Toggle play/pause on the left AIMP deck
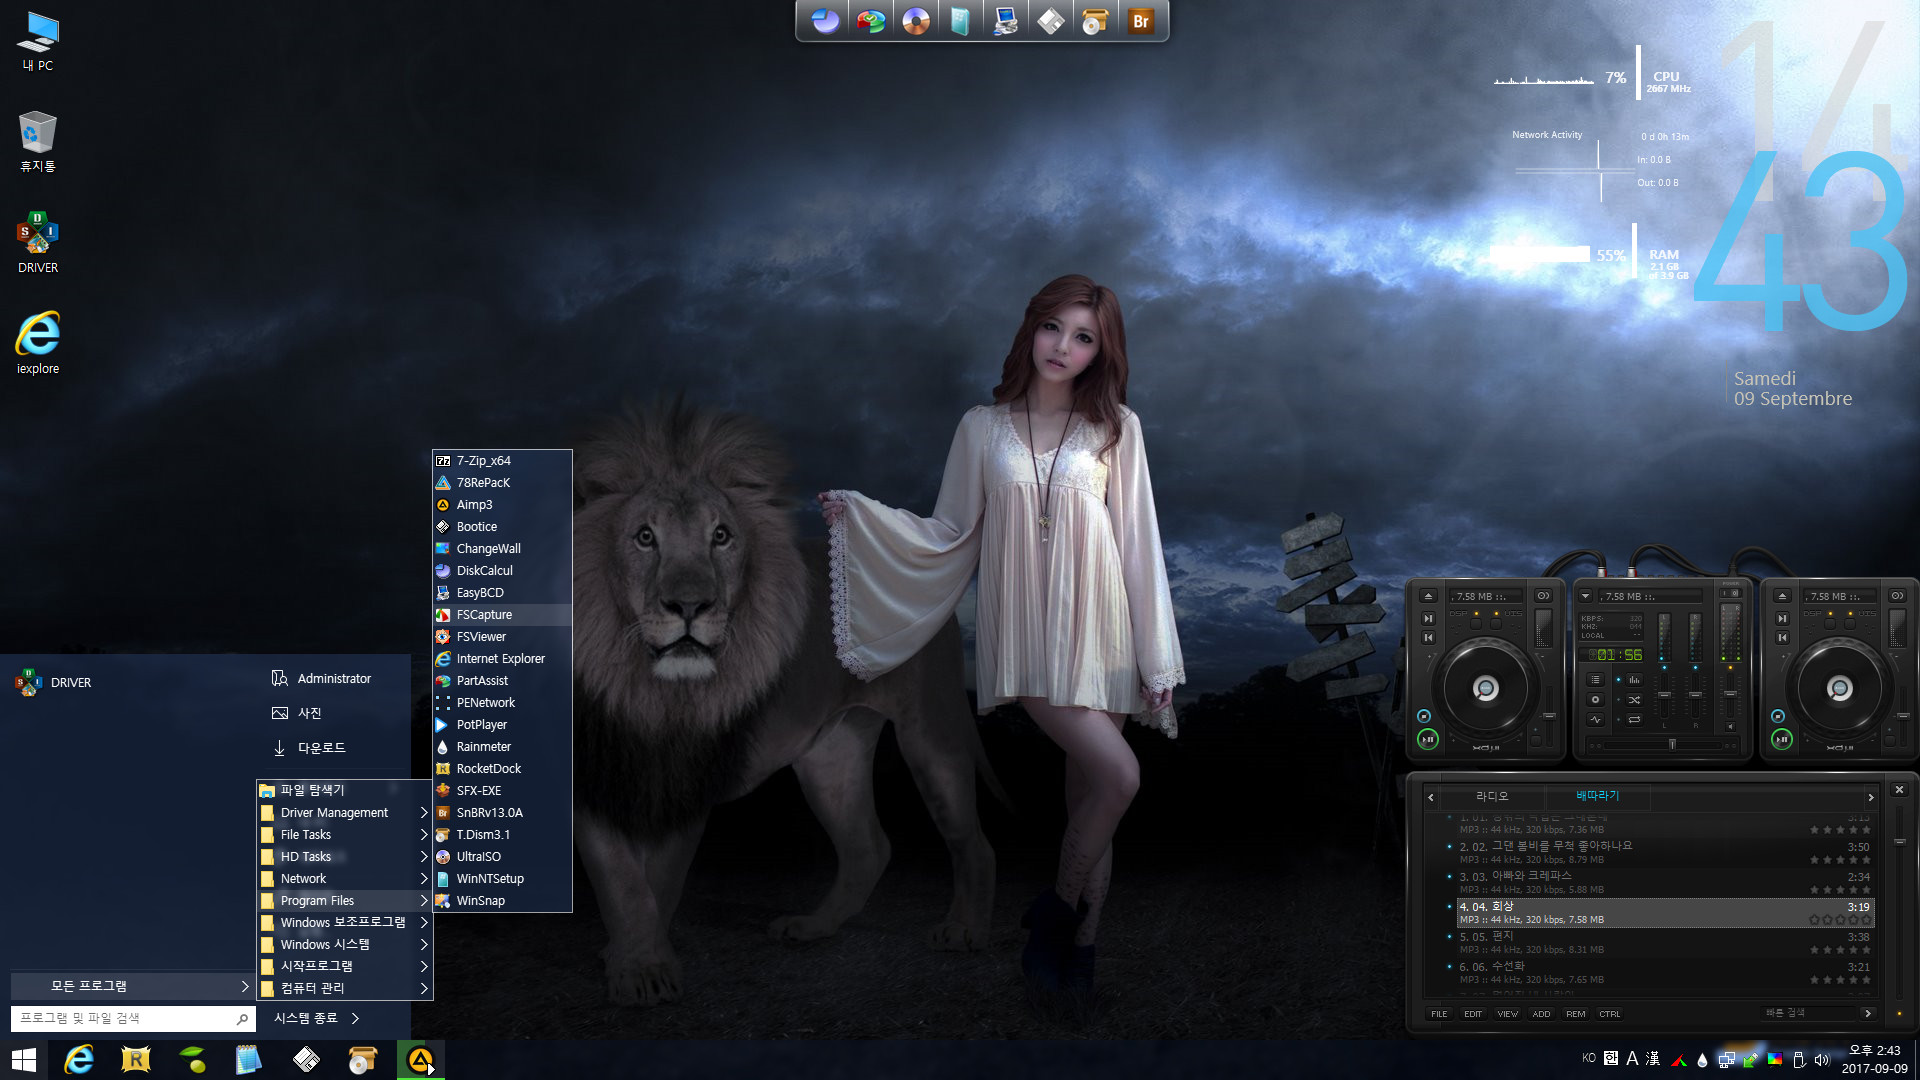This screenshot has width=1920, height=1080. [x=1428, y=740]
